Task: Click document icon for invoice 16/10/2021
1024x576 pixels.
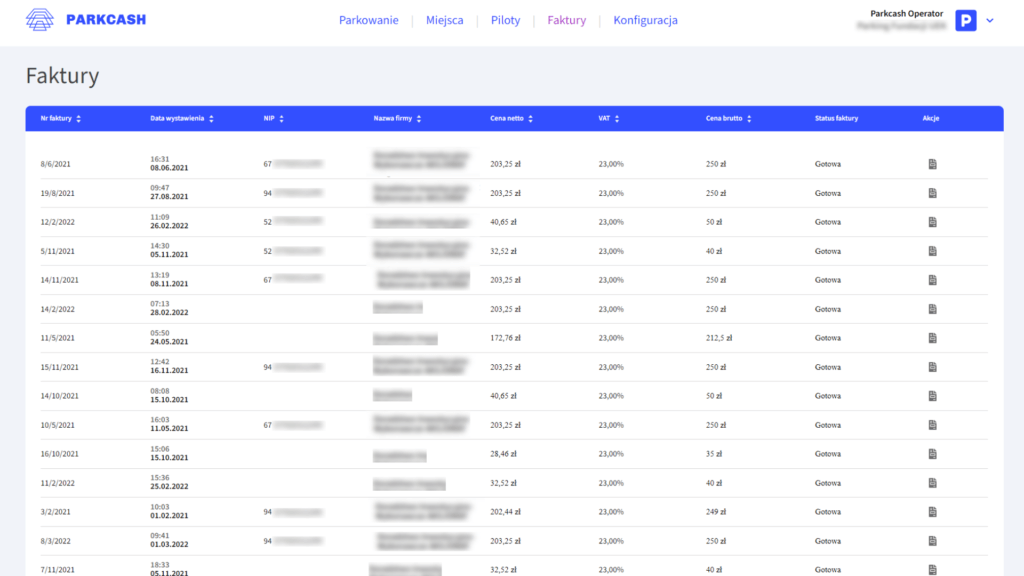Action: (932, 454)
